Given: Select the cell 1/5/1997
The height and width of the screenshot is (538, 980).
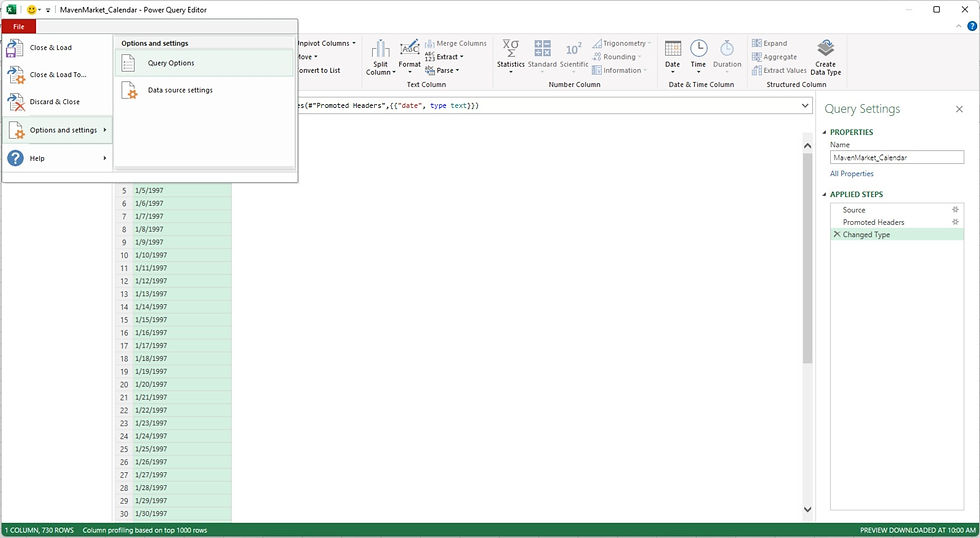Looking at the screenshot, I should [x=182, y=191].
